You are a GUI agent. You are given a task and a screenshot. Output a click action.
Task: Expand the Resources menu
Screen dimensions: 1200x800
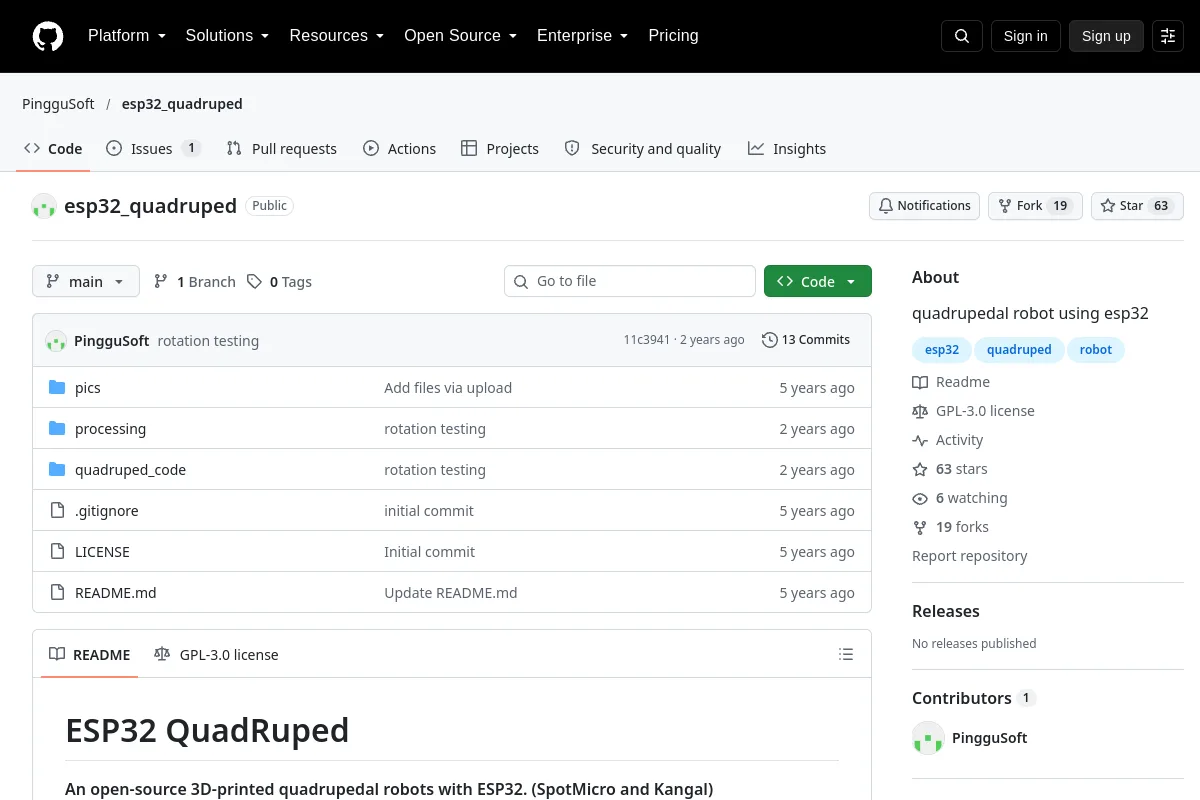337,36
